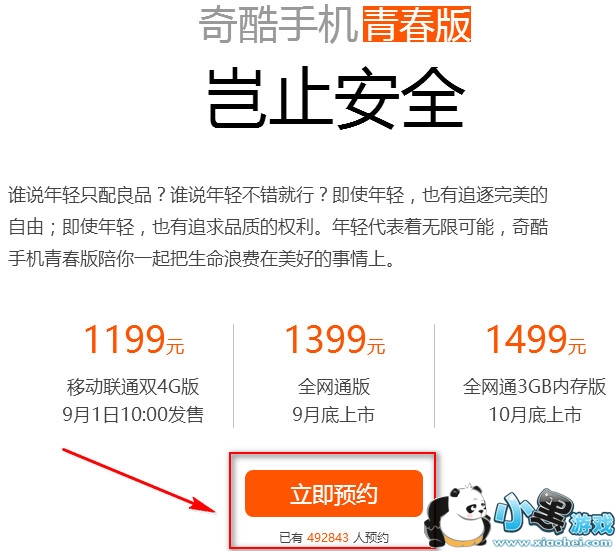Click the 青春版 orange label in title
This screenshot has width=616, height=551.
coord(417,25)
